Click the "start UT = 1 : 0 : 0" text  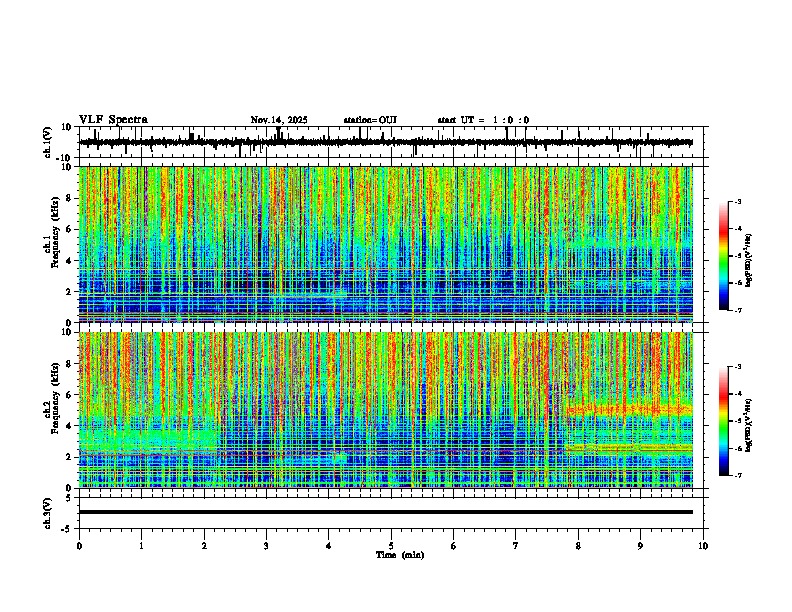tap(483, 120)
